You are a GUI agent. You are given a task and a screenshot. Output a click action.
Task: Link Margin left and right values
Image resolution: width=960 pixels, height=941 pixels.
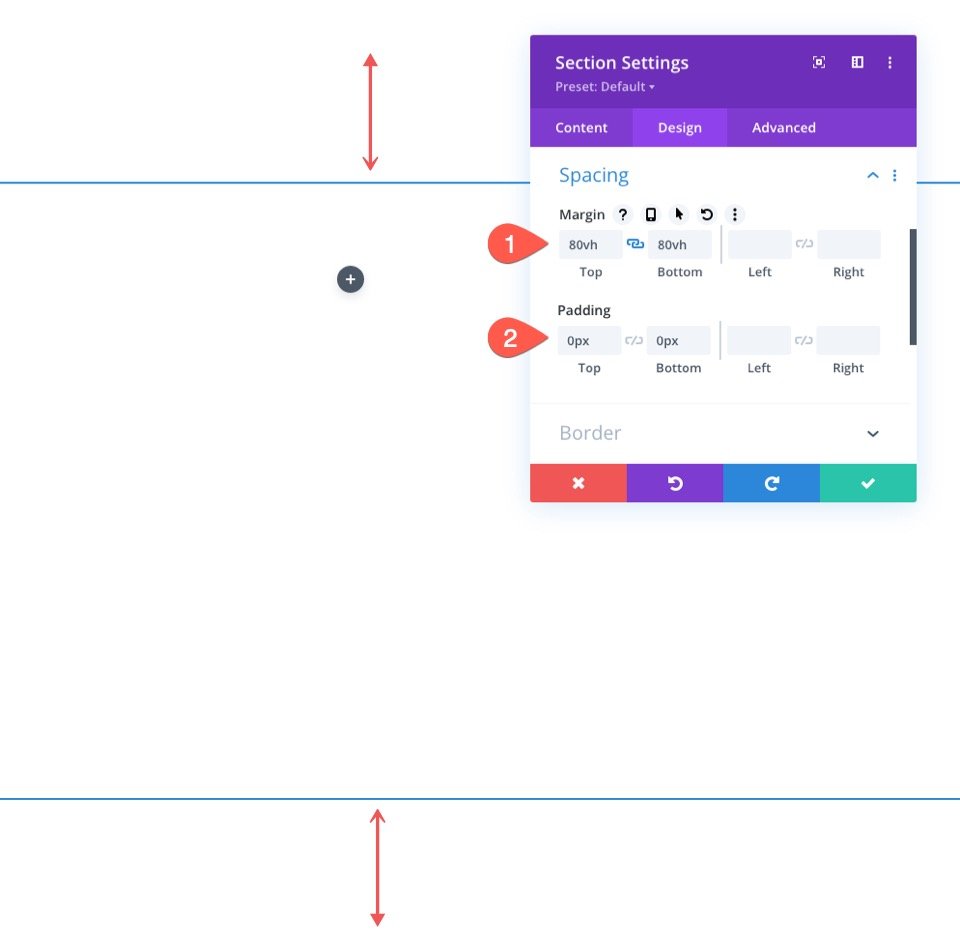click(804, 244)
